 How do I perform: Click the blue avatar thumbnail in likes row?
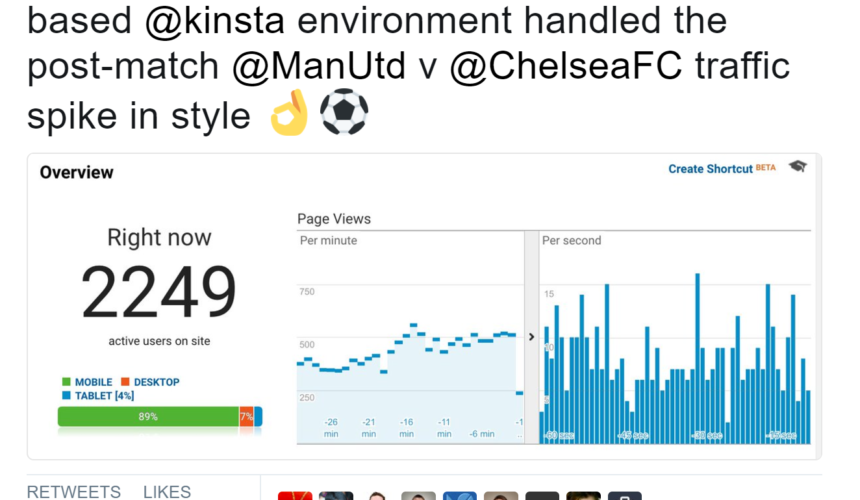coord(460,496)
